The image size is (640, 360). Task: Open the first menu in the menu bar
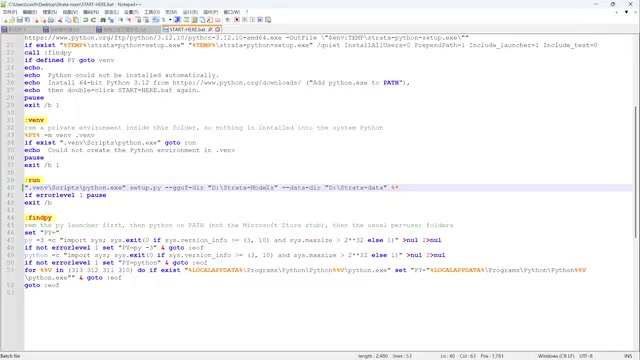[x=10, y=12]
